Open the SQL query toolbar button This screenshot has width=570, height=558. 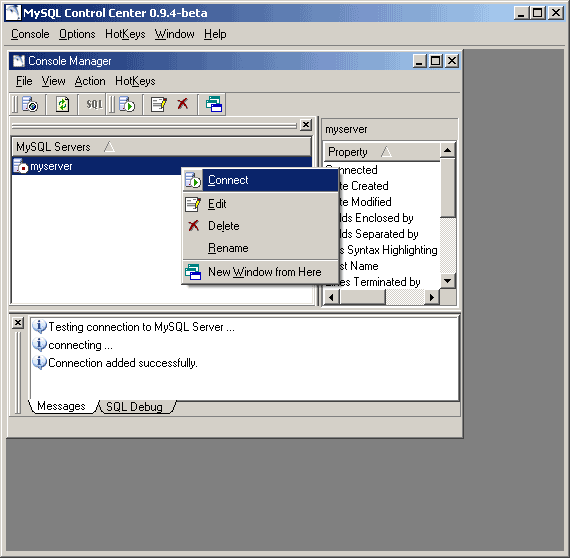pos(94,104)
